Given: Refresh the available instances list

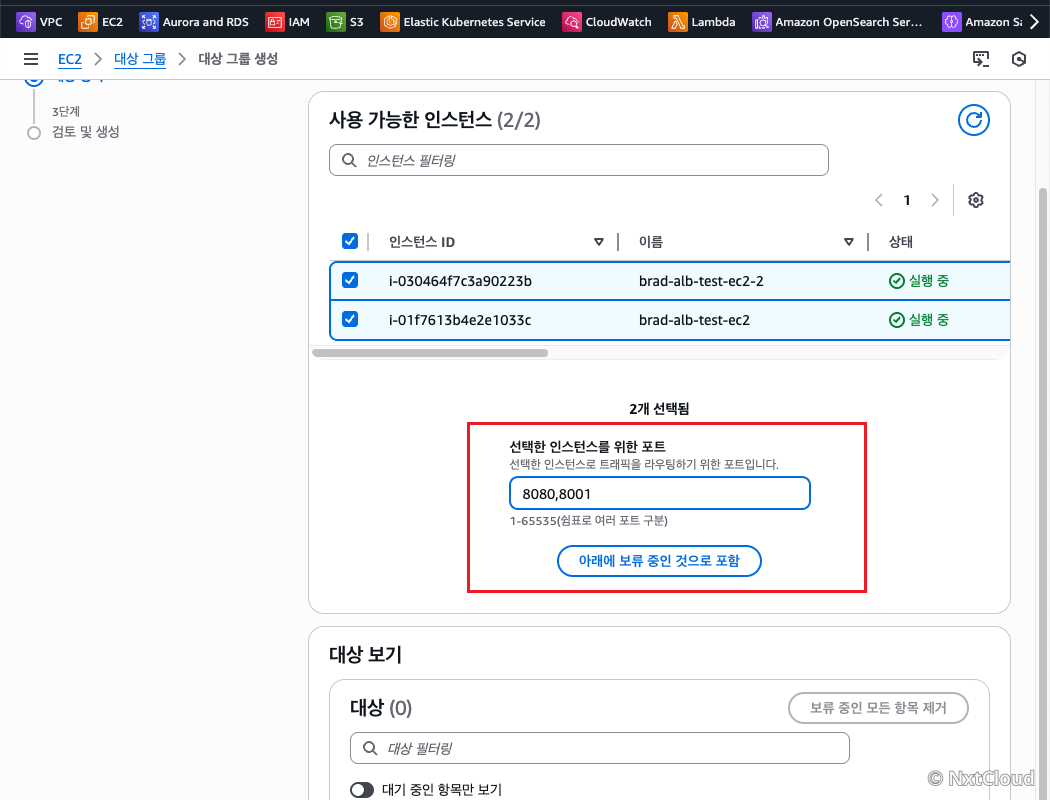Looking at the screenshot, I should (974, 120).
